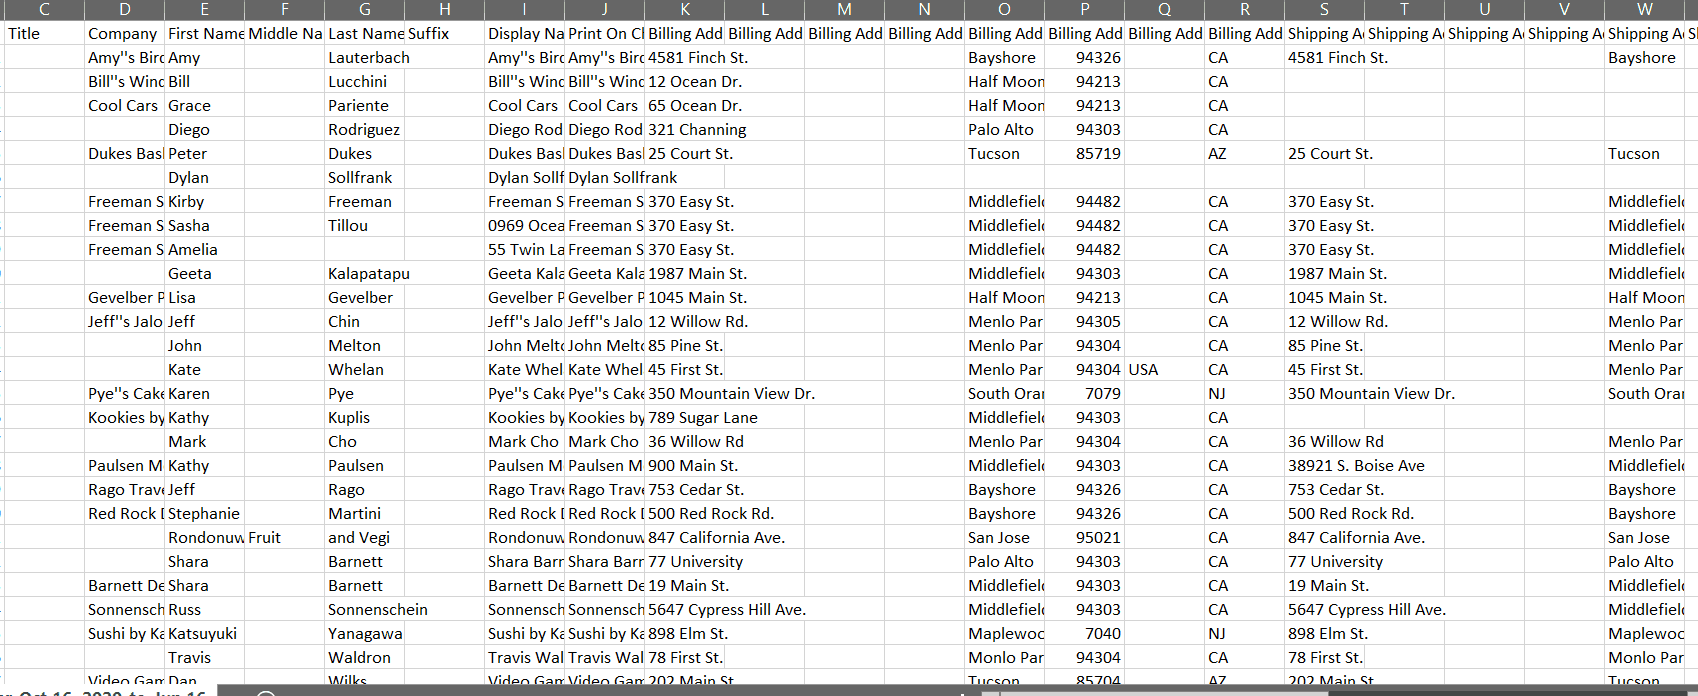The image size is (1698, 696).
Task: Click middle name cell Fruit
Action: [285, 537]
